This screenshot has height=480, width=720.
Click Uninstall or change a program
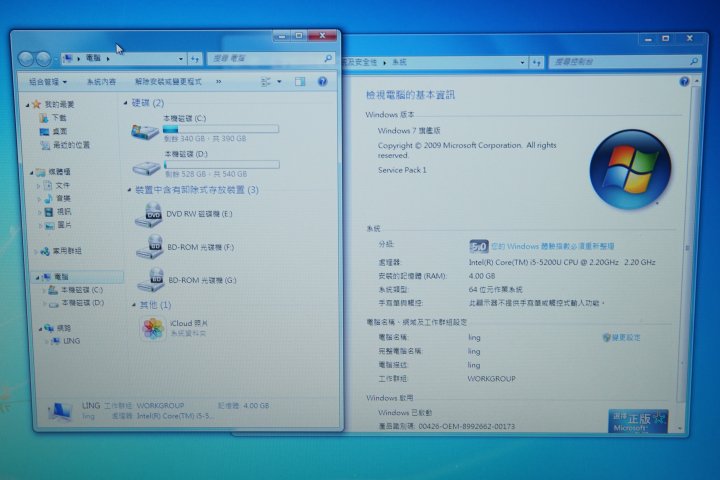coord(168,82)
